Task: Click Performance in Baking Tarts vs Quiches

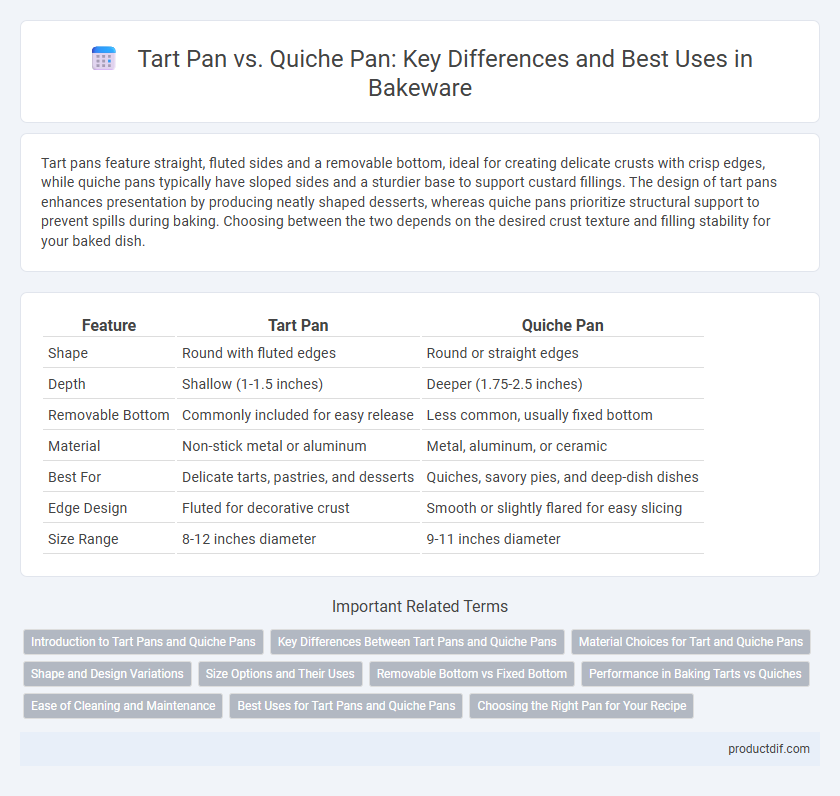Action: click(695, 674)
